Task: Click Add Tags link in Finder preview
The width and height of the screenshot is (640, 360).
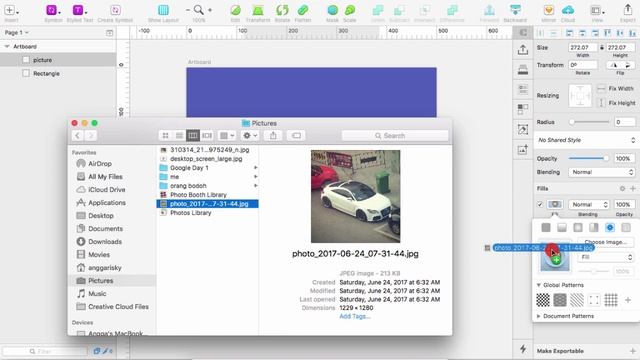Action: click(x=355, y=316)
